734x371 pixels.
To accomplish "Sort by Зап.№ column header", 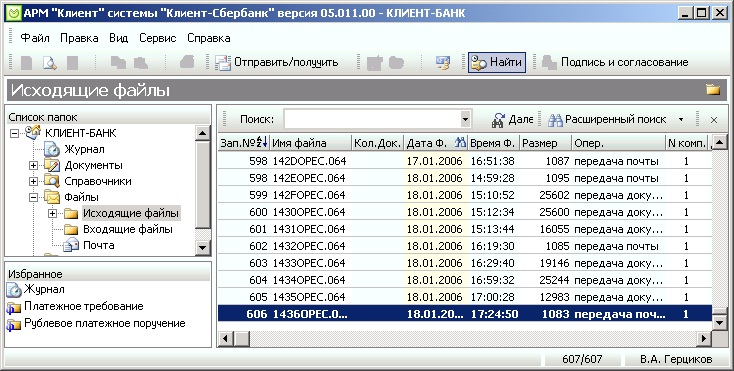I will coord(243,143).
